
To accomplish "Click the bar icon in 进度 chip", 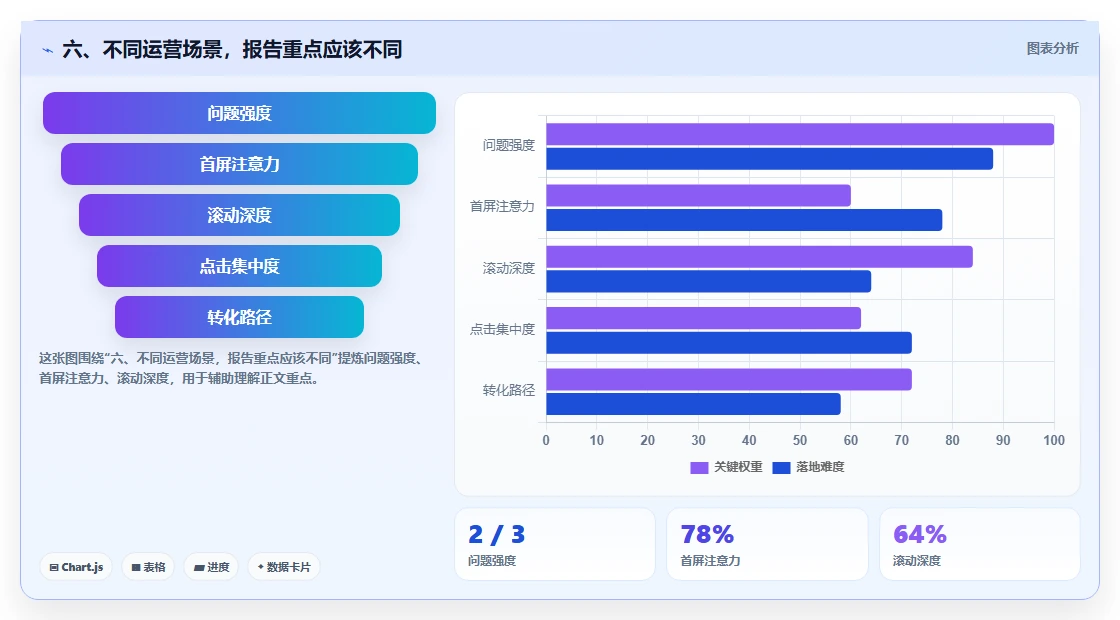I will coord(199,568).
